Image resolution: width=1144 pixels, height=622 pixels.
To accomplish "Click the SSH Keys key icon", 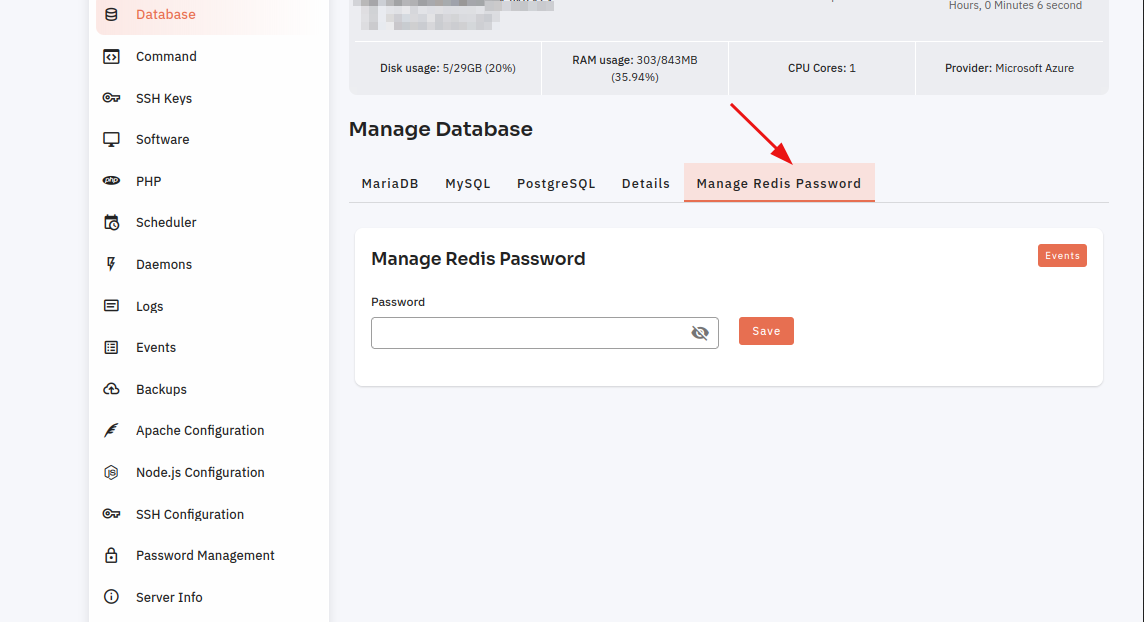I will point(111,98).
